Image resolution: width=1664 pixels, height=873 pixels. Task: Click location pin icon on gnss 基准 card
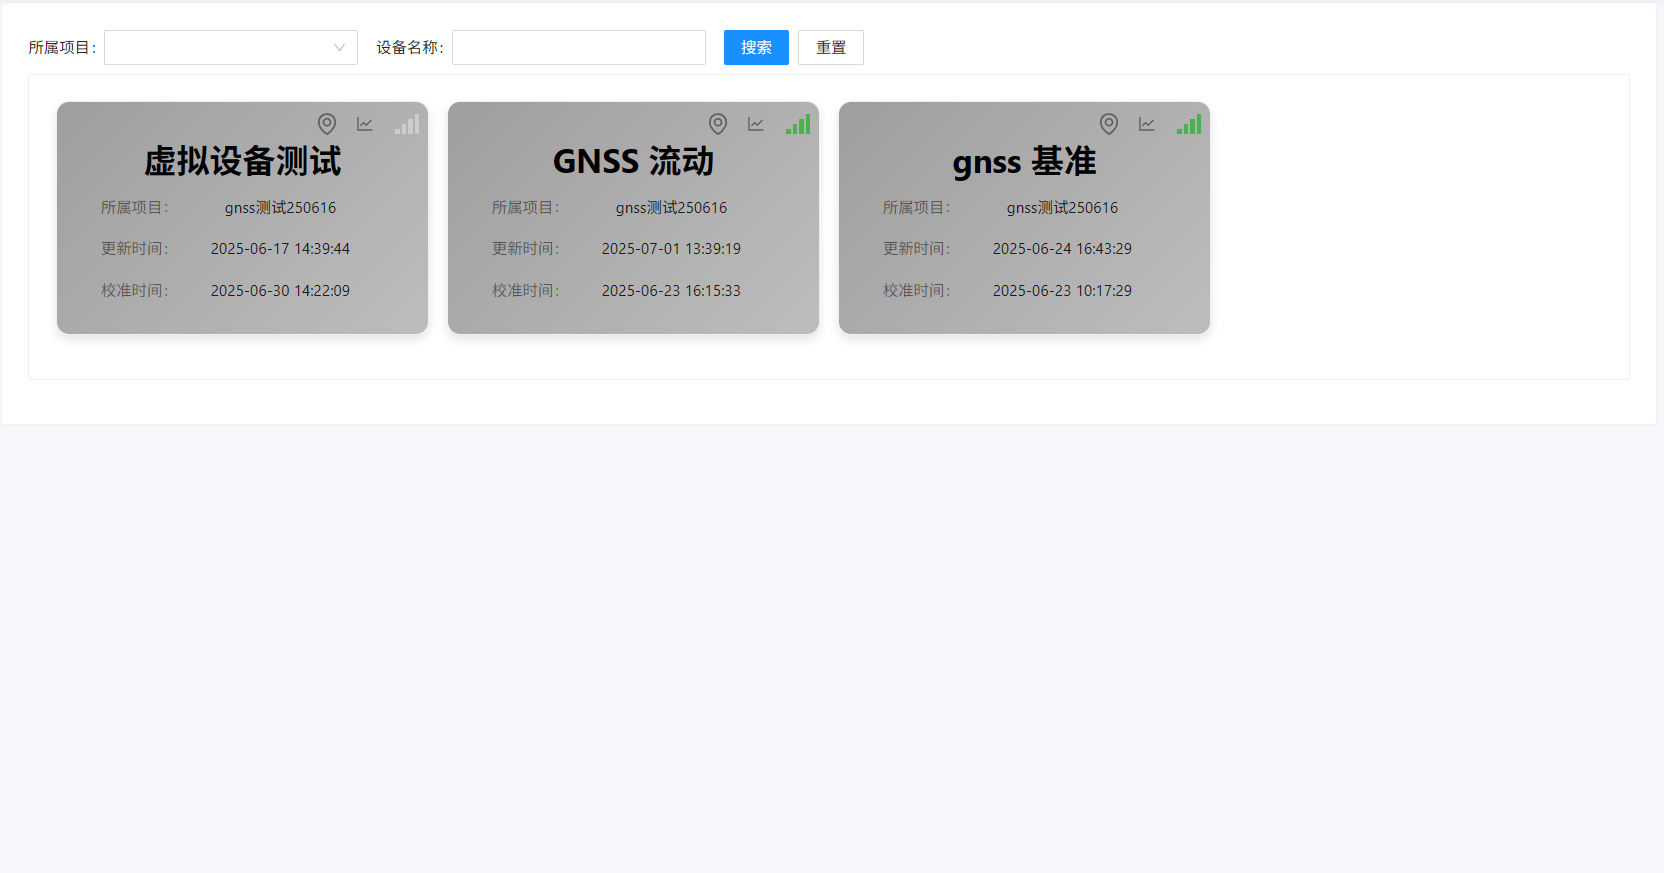[x=1109, y=124]
